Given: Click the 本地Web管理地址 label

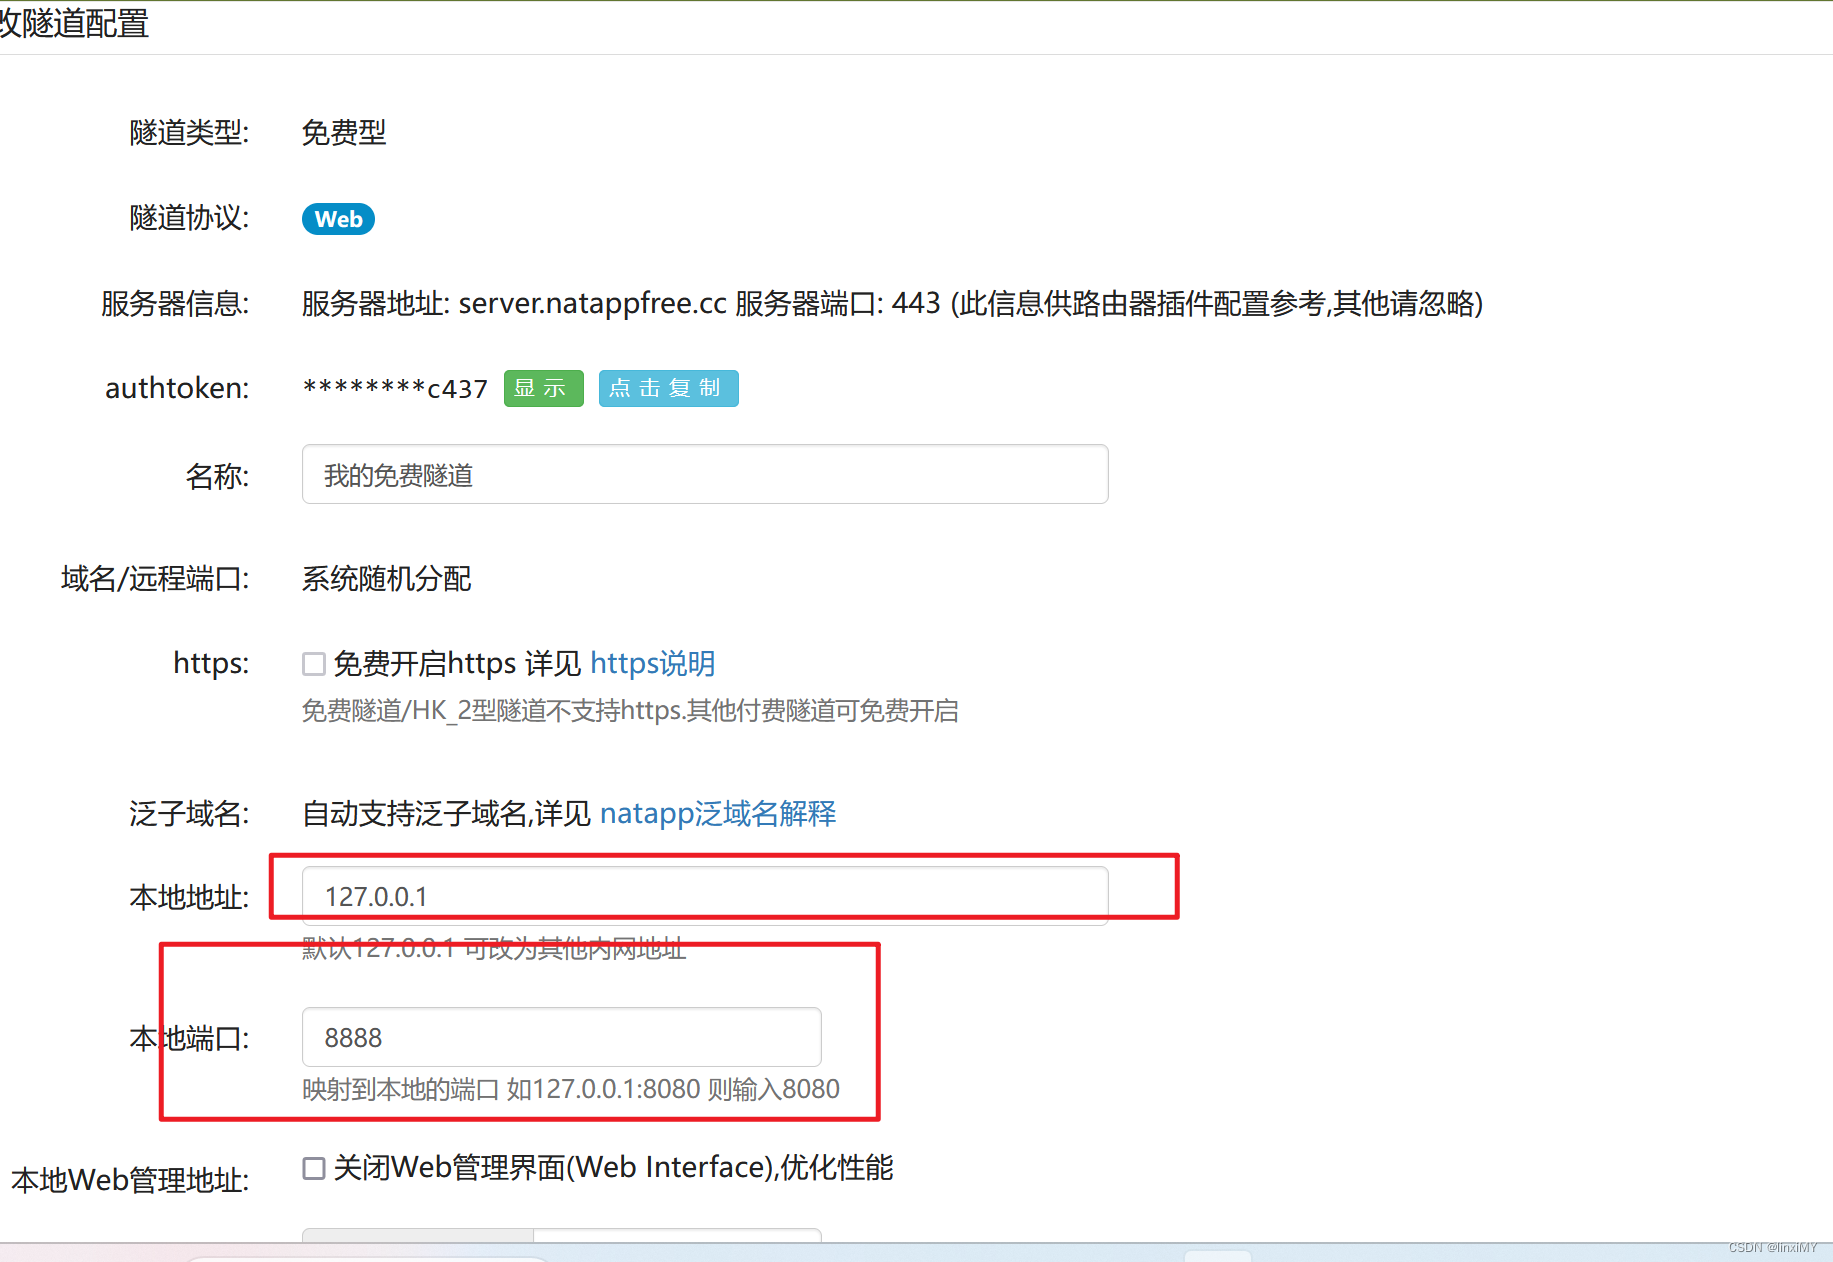Looking at the screenshot, I should (130, 1180).
